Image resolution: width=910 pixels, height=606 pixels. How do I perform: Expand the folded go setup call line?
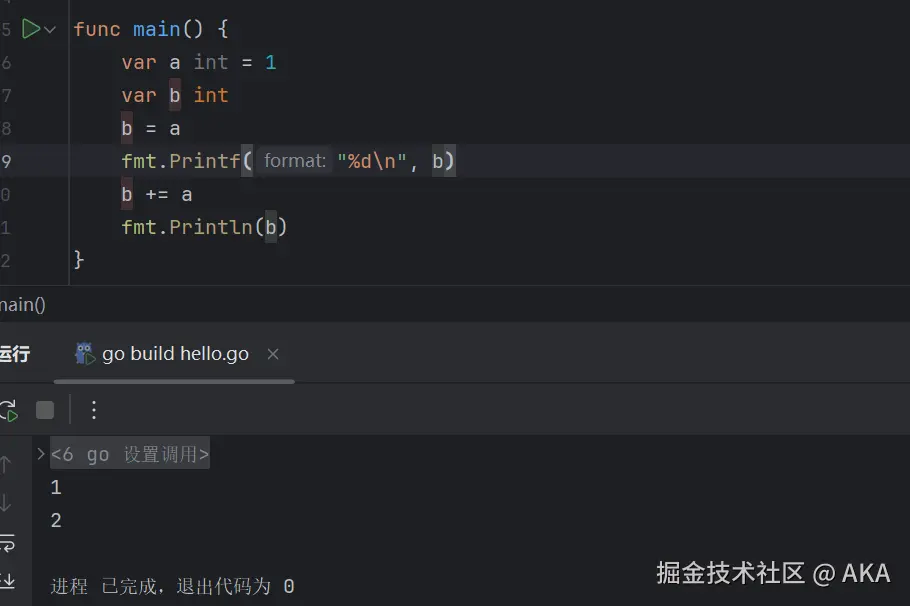pos(41,454)
